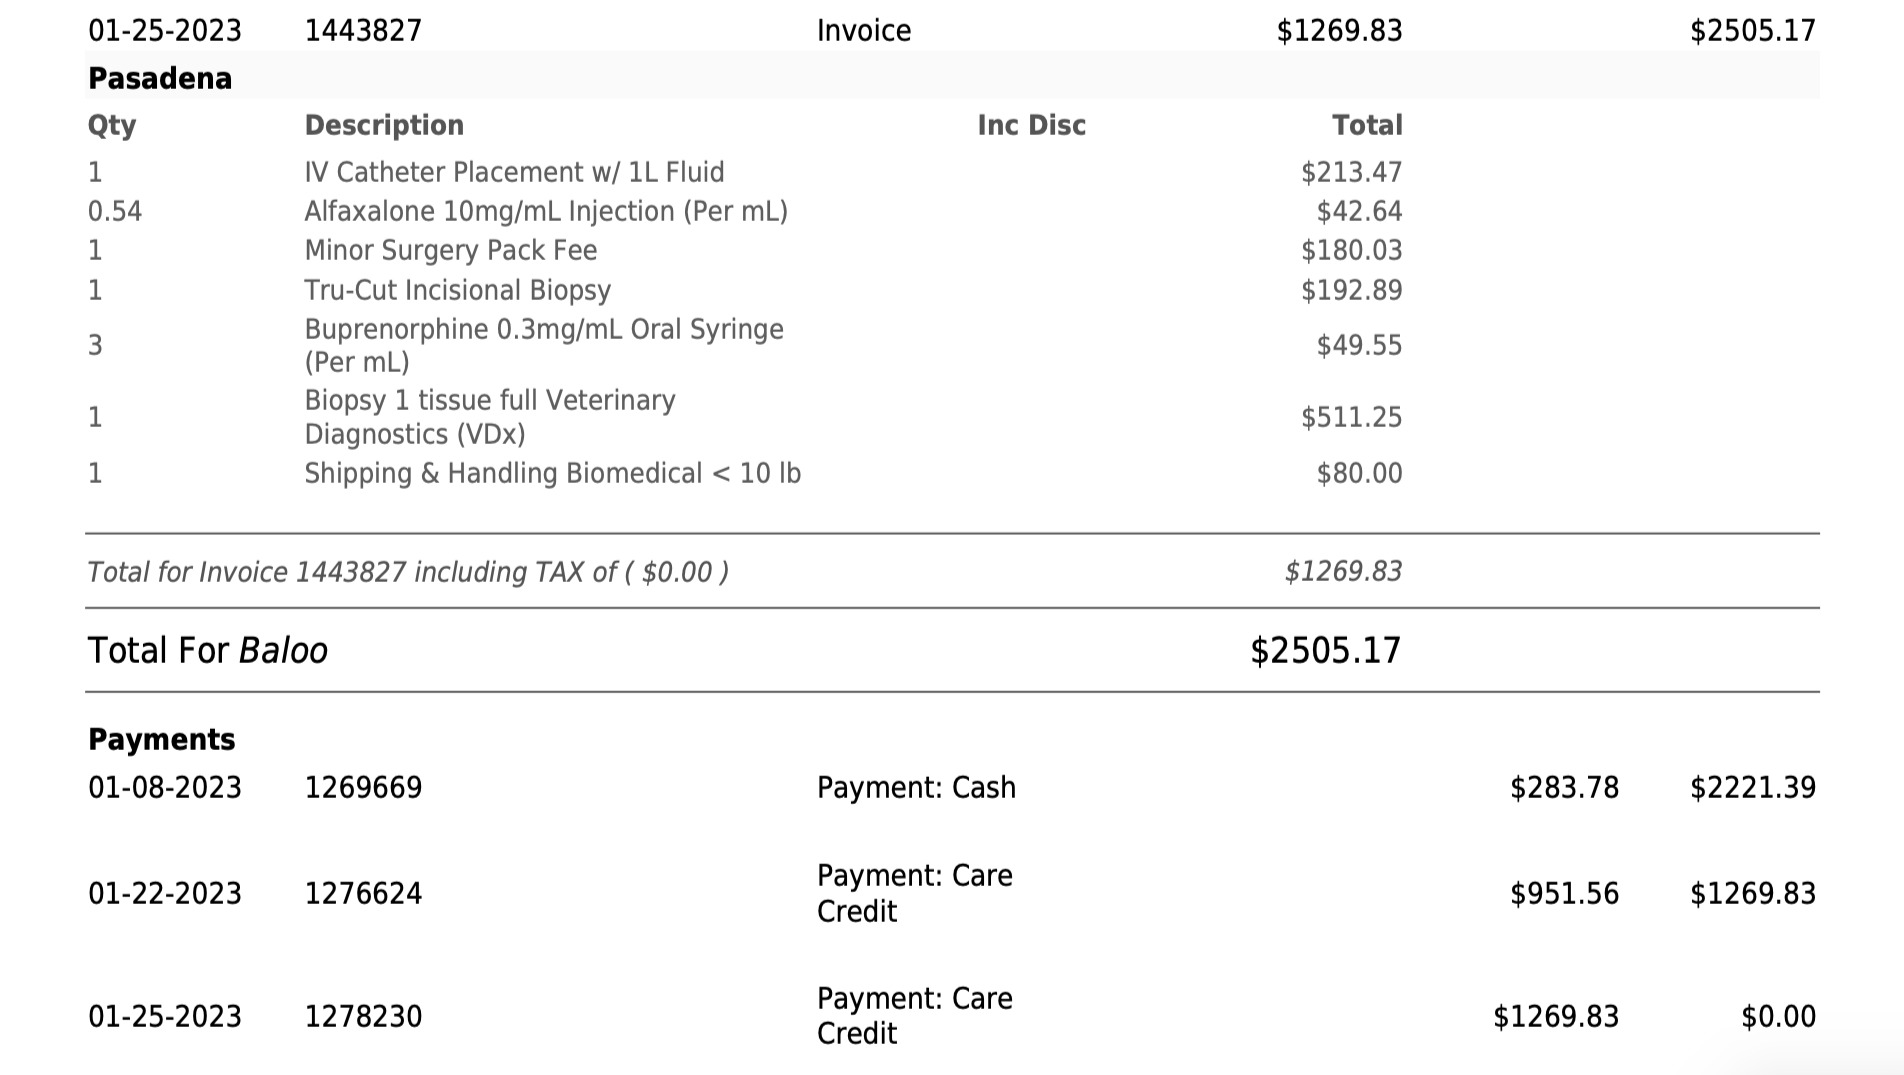Click payment 1276624 Care Credit entry
Viewport: 1904px width, 1075px height.
pyautogui.click(x=952, y=893)
